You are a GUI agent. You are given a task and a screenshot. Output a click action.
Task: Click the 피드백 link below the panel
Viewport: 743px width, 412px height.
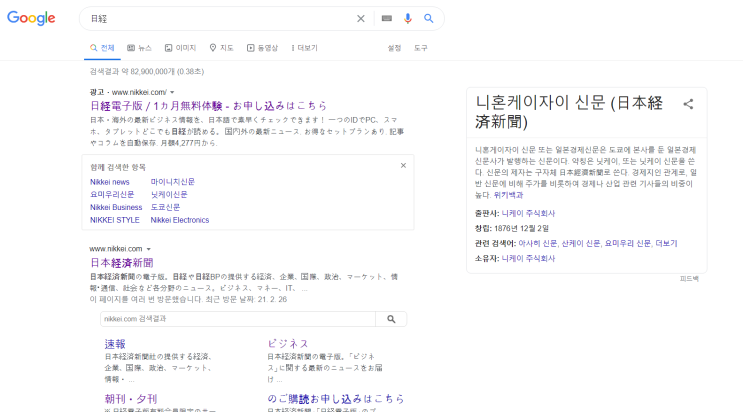tap(689, 279)
